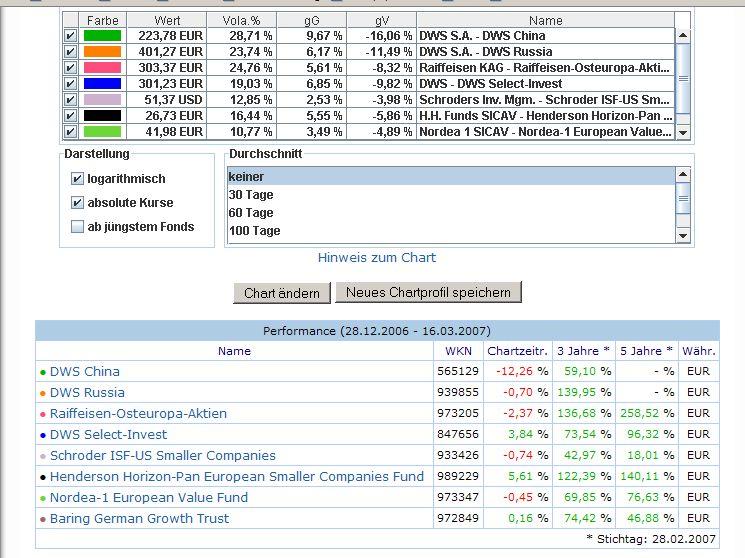Viewport: 745px width, 558px height.
Task: Disable the logarithmisch display option
Action: (x=77, y=179)
